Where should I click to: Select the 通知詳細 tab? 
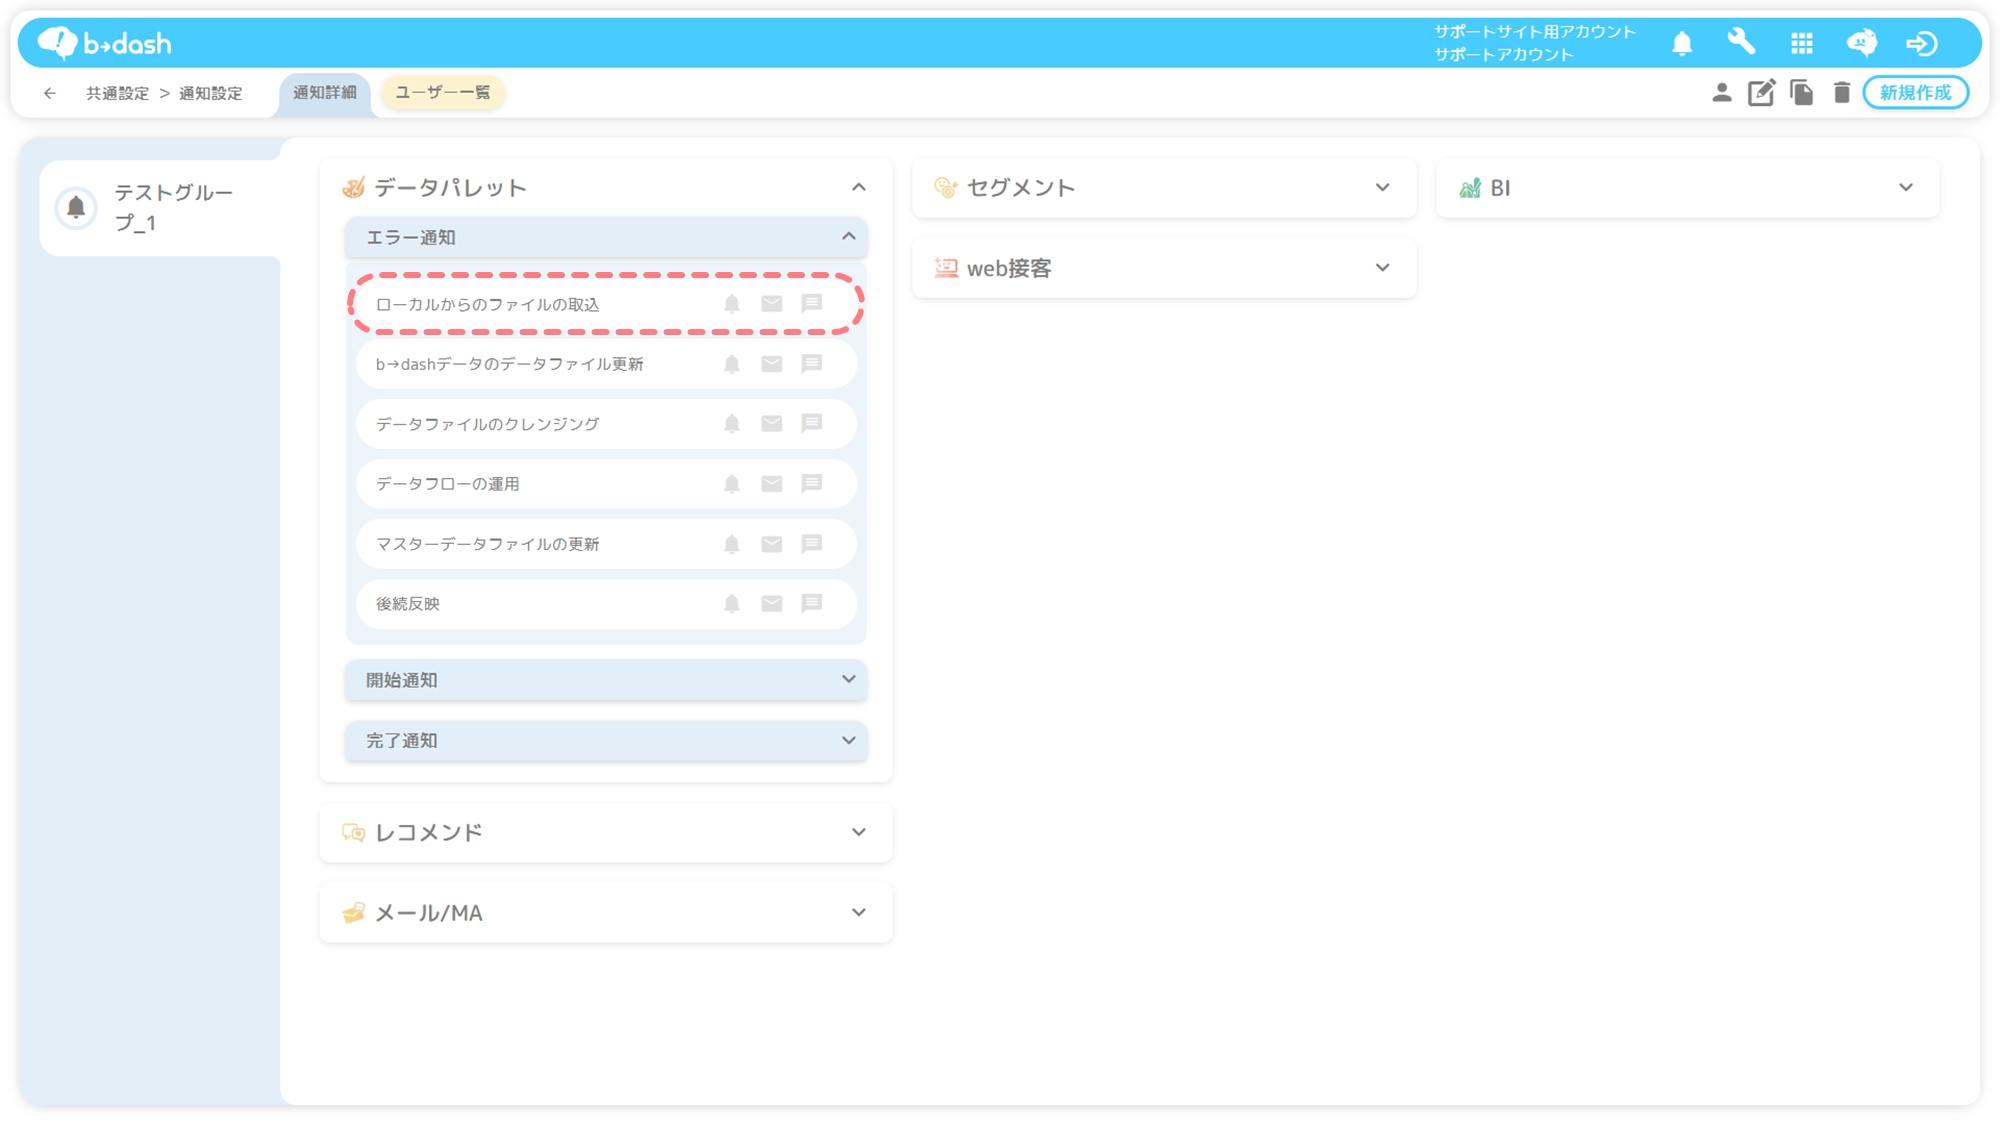pyautogui.click(x=325, y=92)
